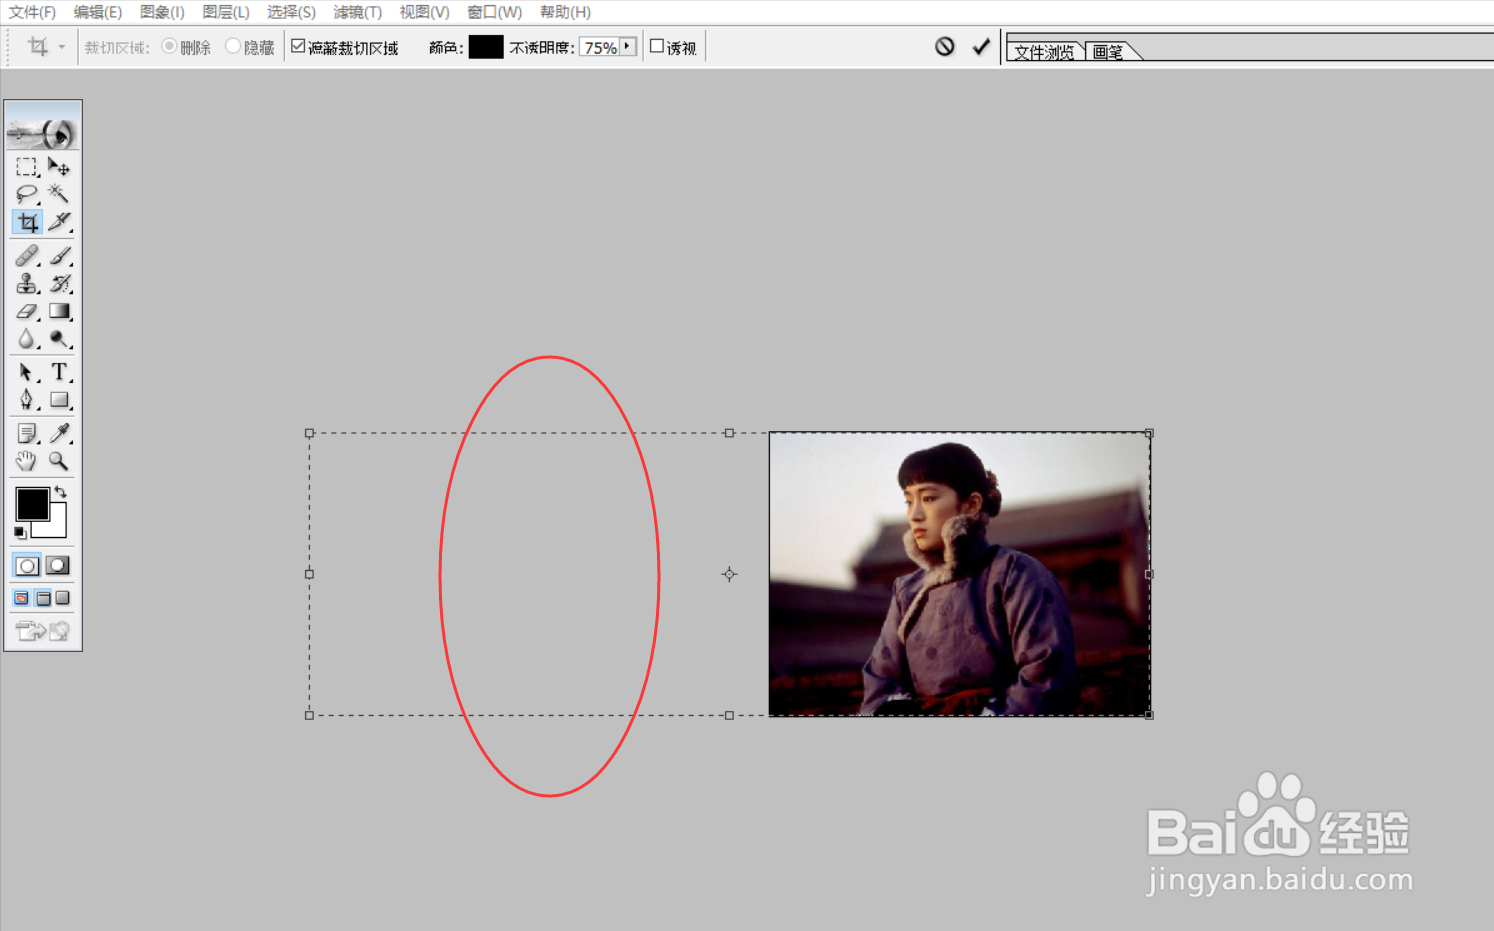Viewport: 1494px width, 931px height.
Task: Click the 75% opacity input field
Action: [x=600, y=47]
